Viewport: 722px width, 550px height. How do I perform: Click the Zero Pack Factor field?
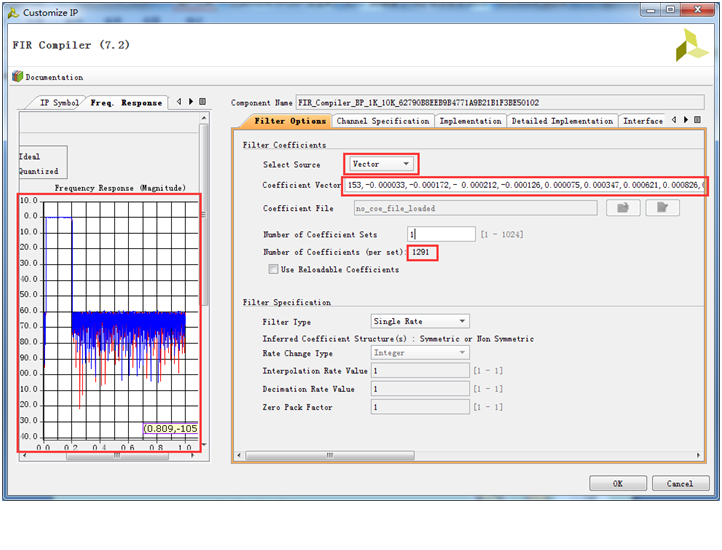click(x=420, y=407)
